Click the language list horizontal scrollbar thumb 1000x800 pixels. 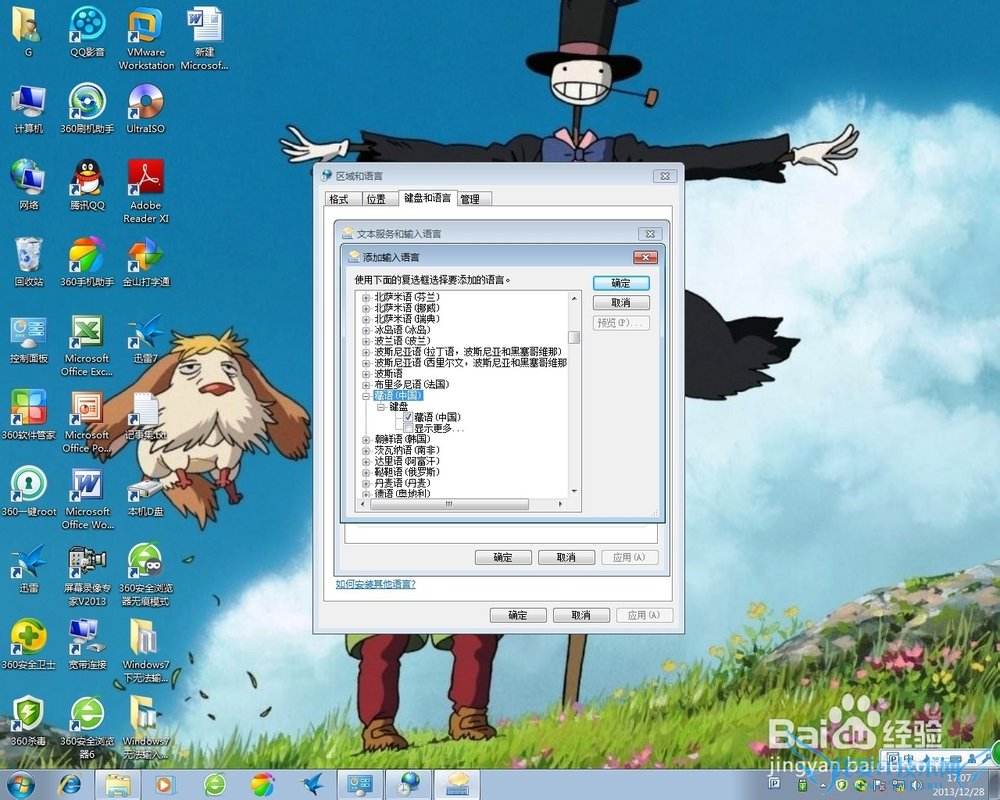coord(449,504)
